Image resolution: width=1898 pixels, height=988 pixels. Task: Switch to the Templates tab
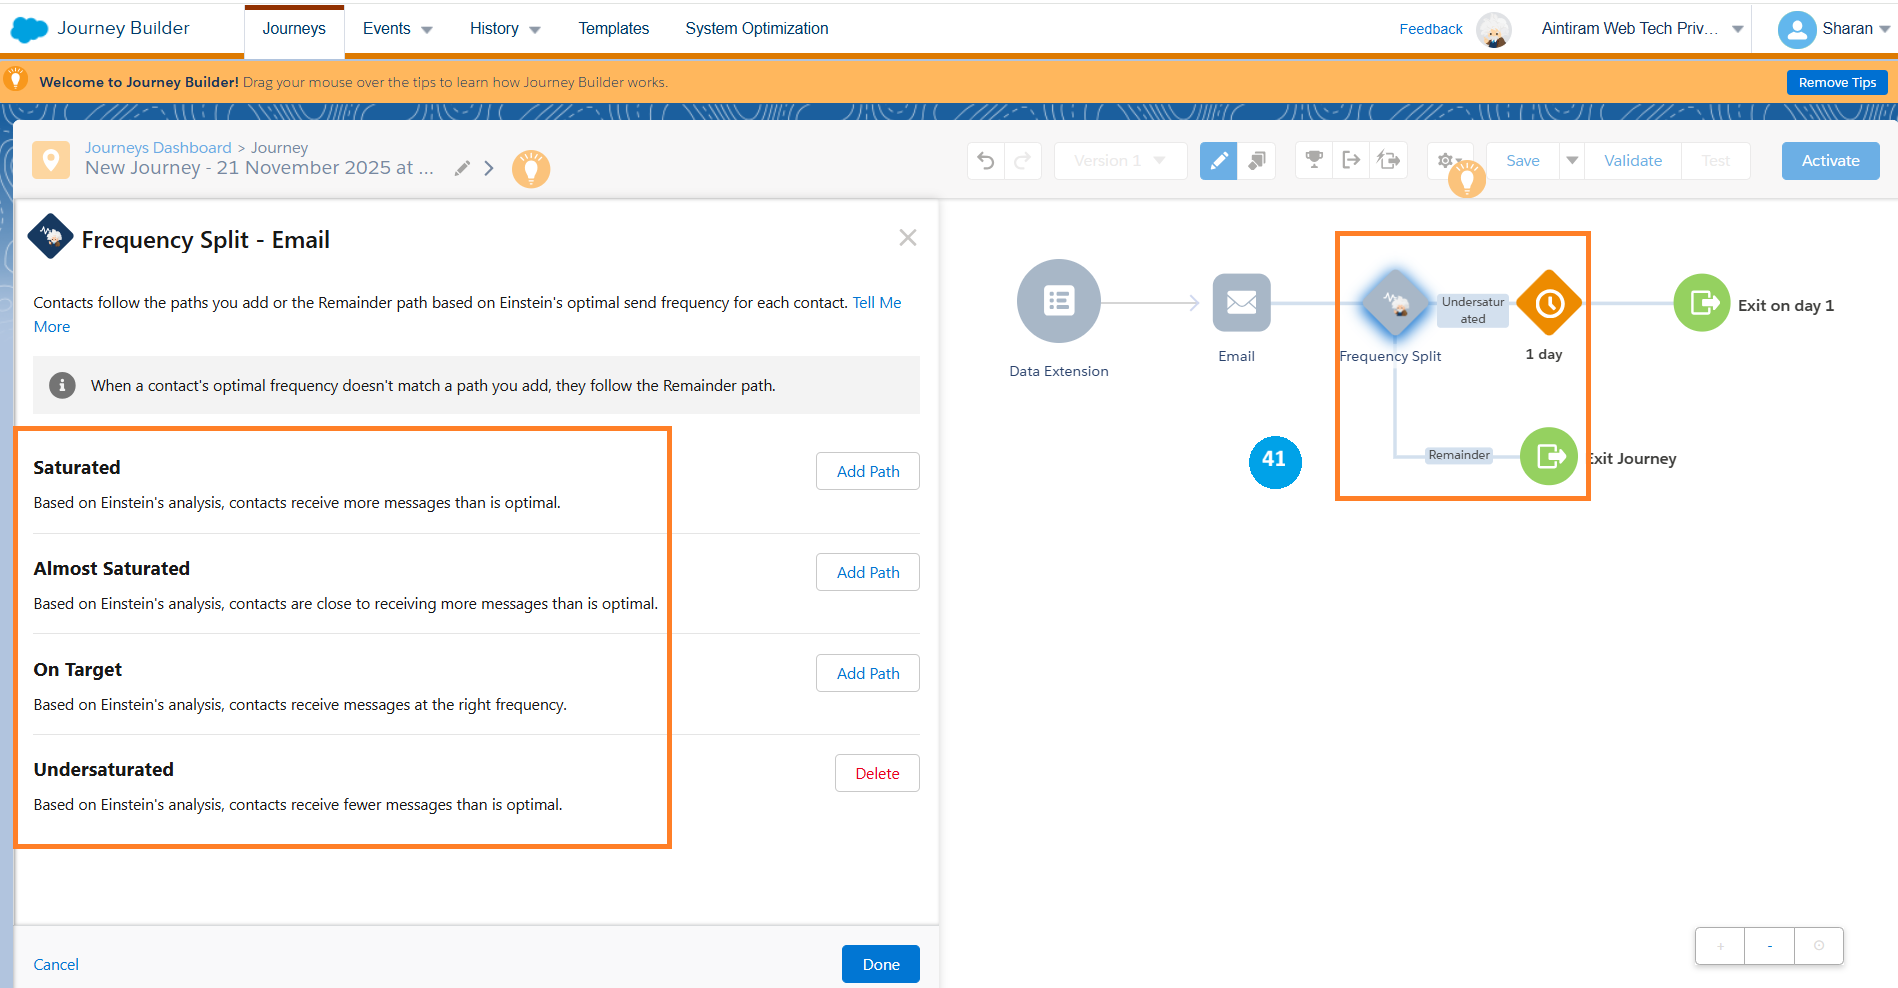coord(613,29)
